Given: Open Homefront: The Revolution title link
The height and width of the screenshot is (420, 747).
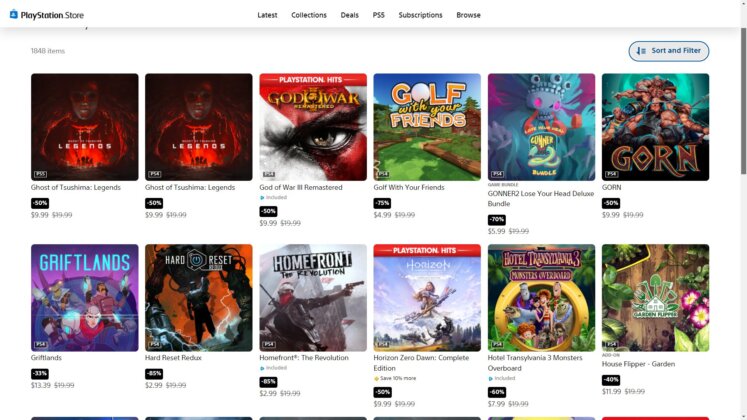Looking at the screenshot, I should pyautogui.click(x=304, y=358).
